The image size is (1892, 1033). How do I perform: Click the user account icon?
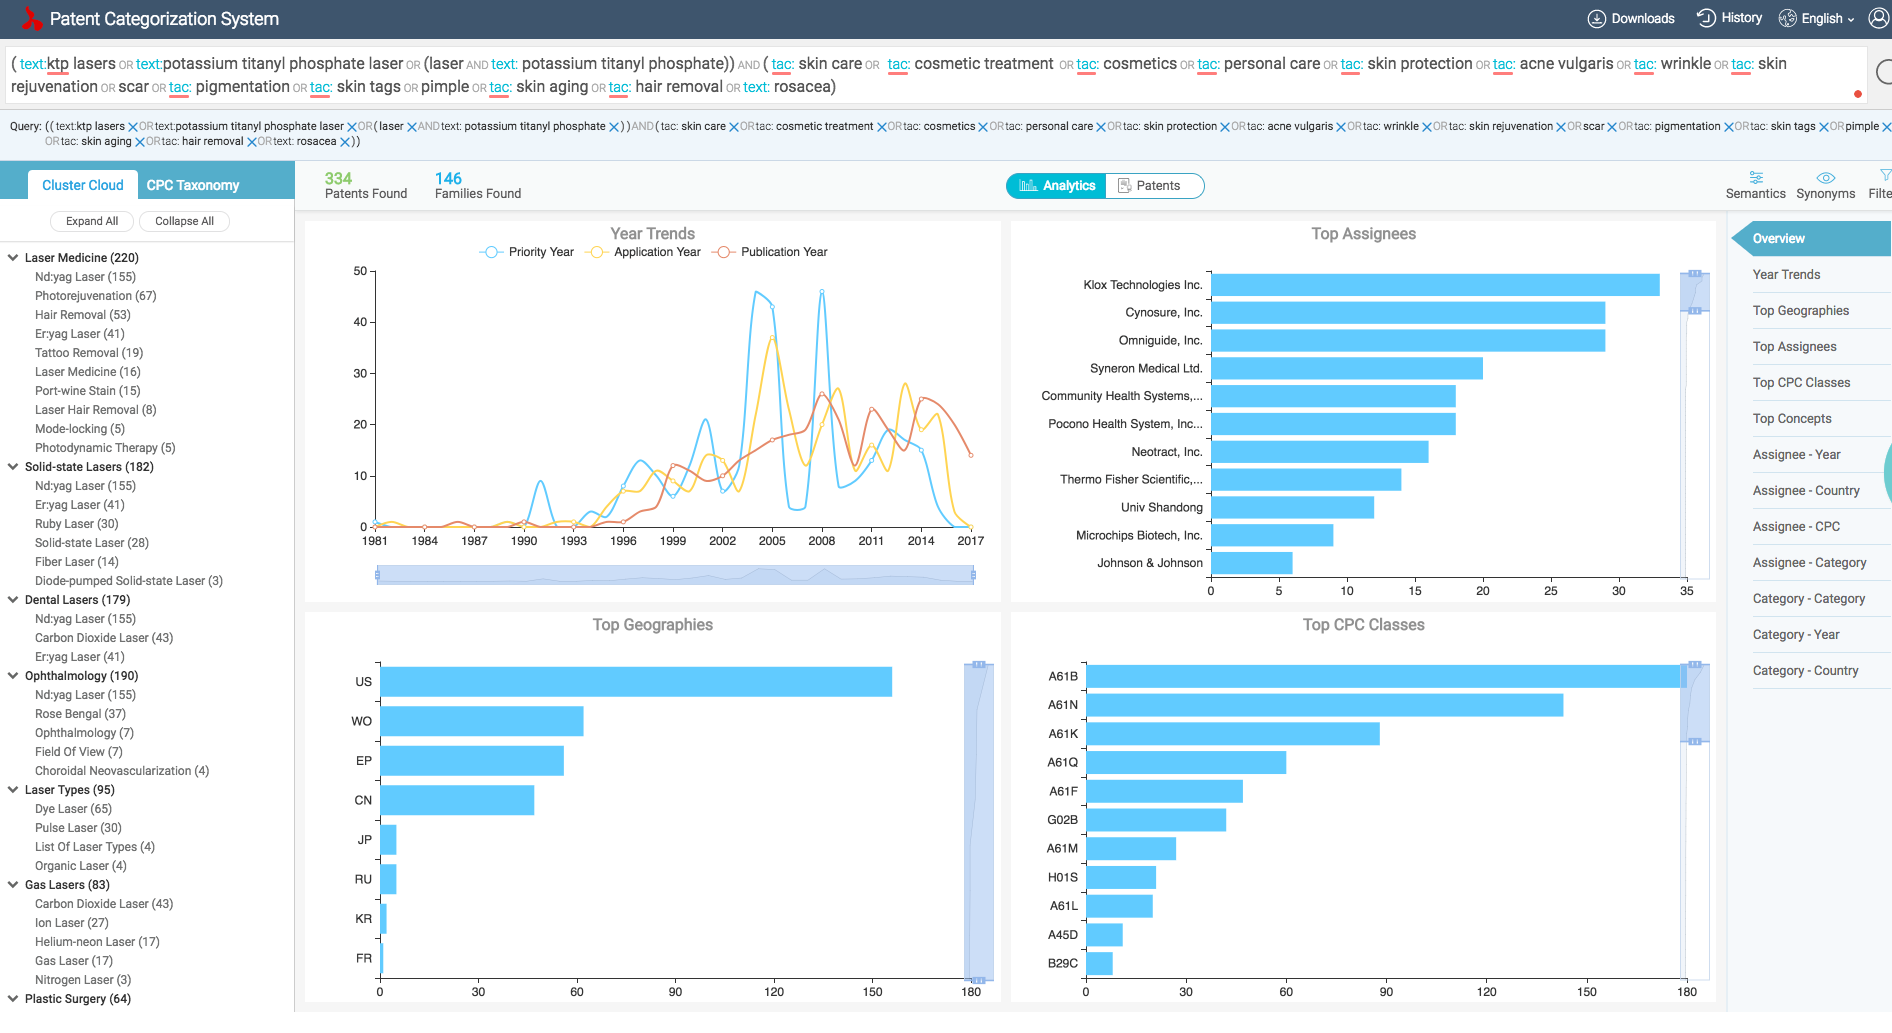click(x=1878, y=18)
